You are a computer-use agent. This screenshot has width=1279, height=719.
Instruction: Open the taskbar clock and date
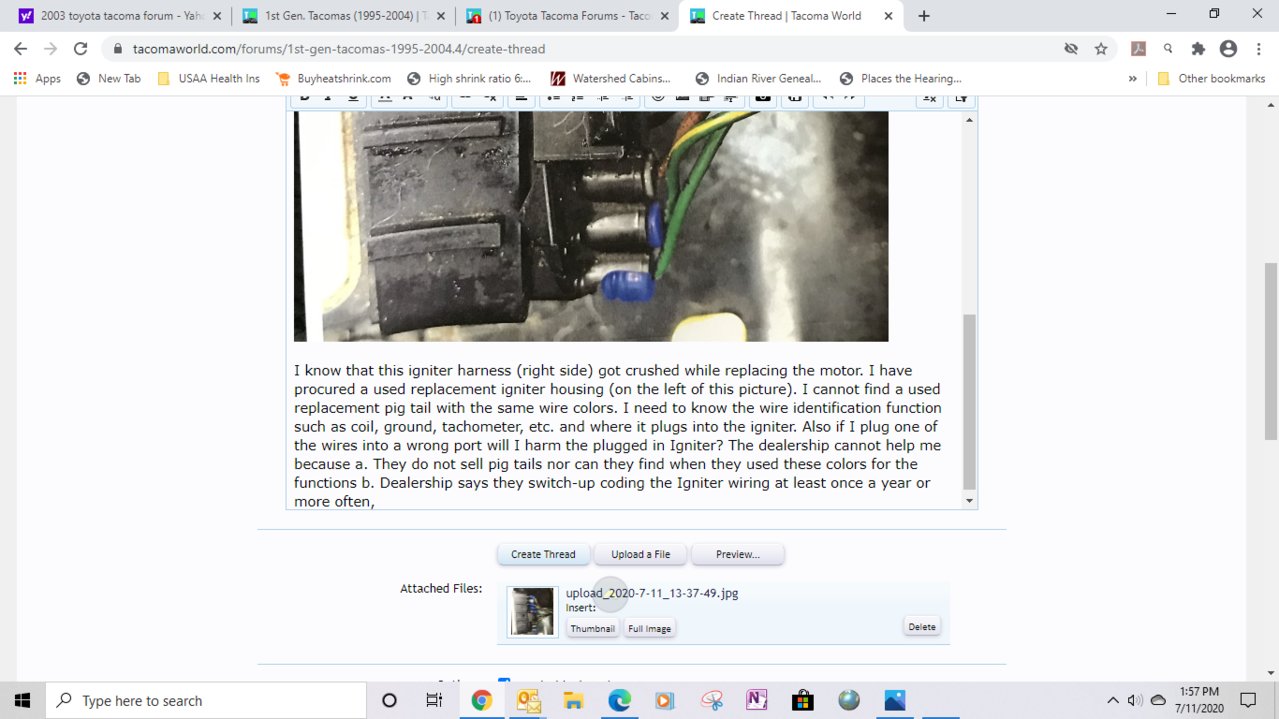(x=1199, y=700)
